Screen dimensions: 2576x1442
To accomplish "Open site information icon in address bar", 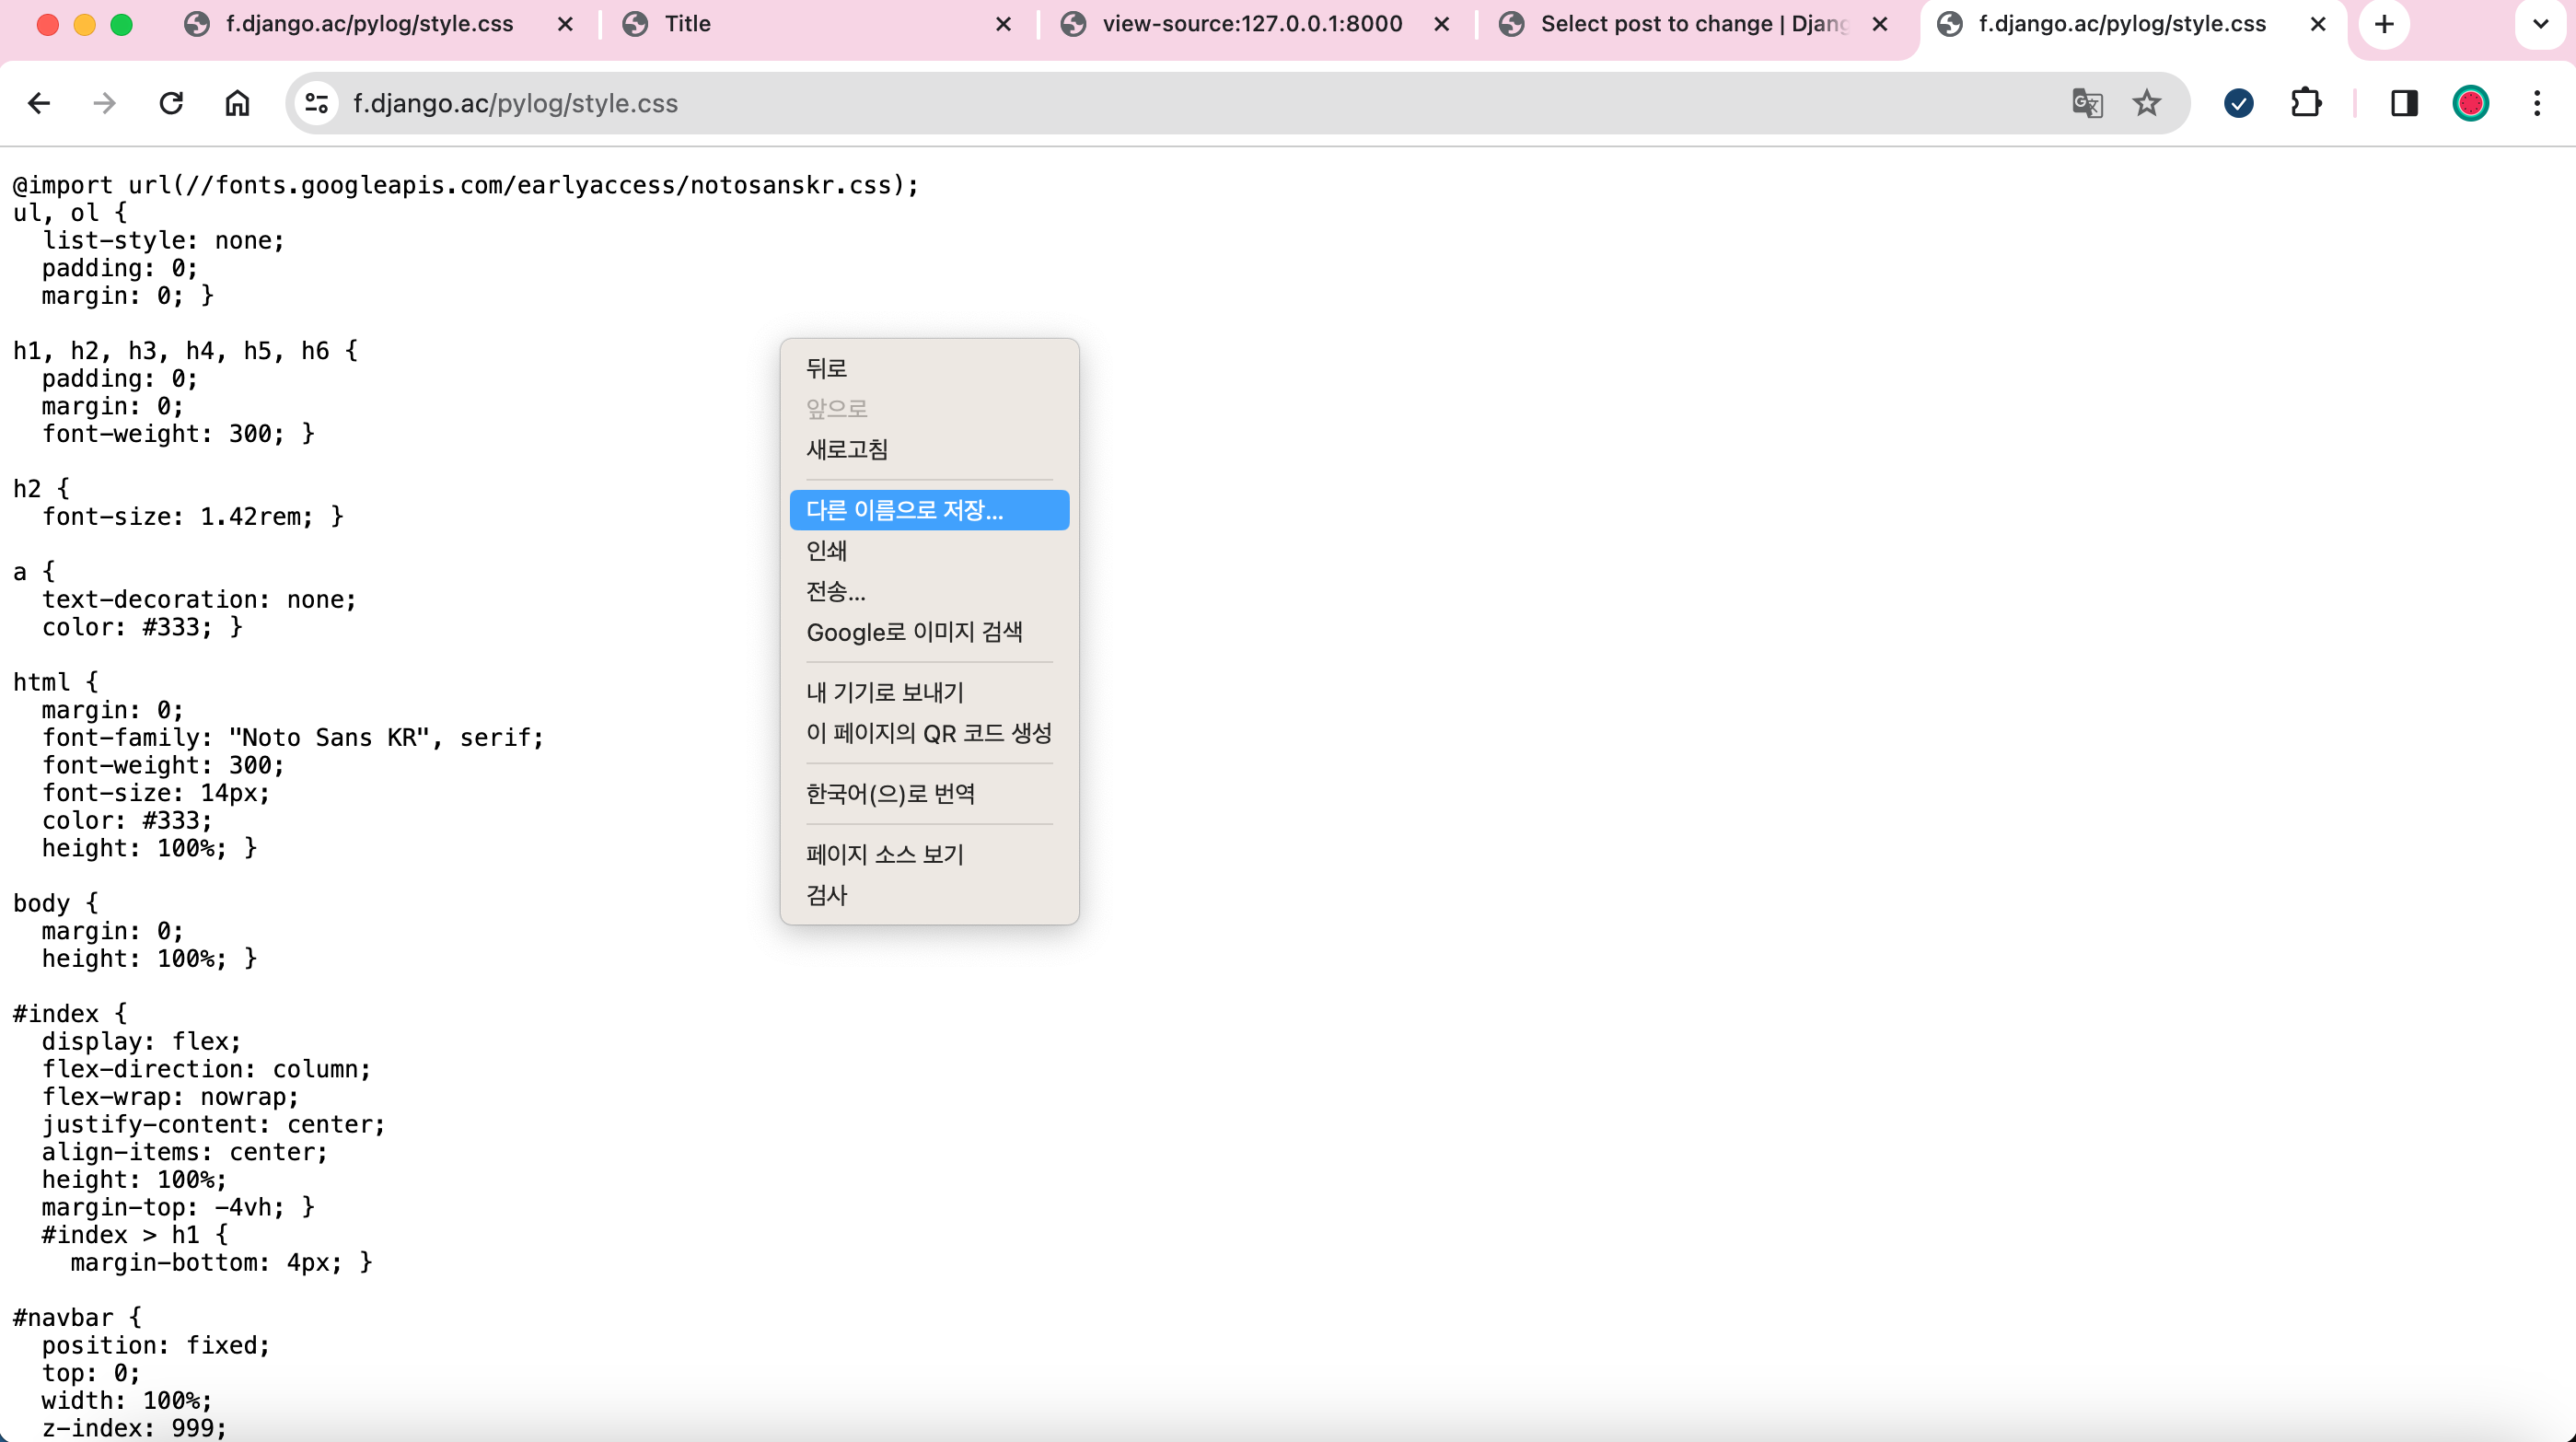I will point(317,103).
